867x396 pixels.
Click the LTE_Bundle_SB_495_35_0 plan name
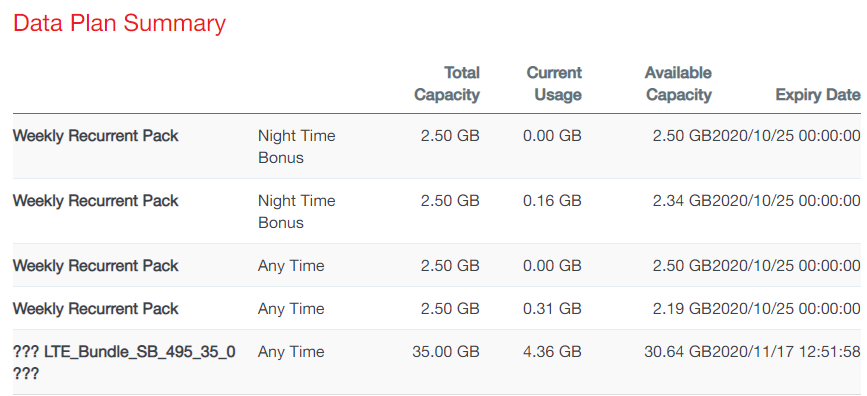[124, 362]
